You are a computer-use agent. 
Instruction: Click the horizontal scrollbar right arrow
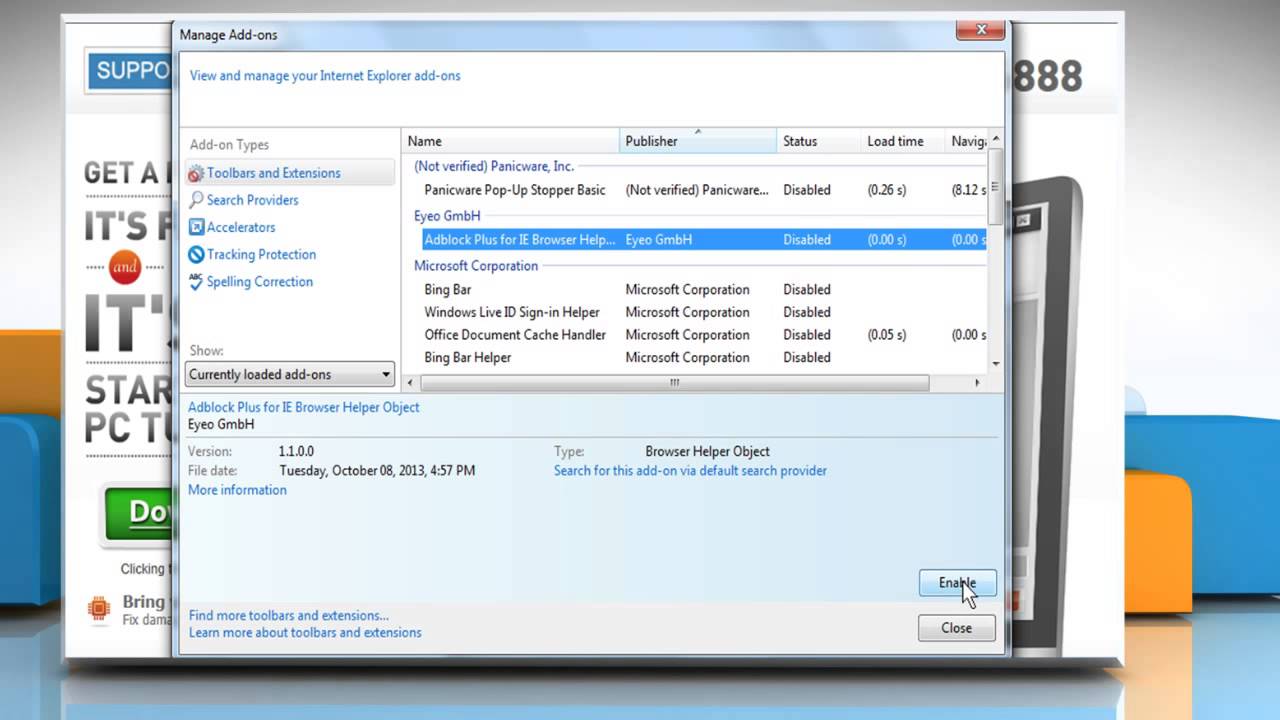[977, 383]
